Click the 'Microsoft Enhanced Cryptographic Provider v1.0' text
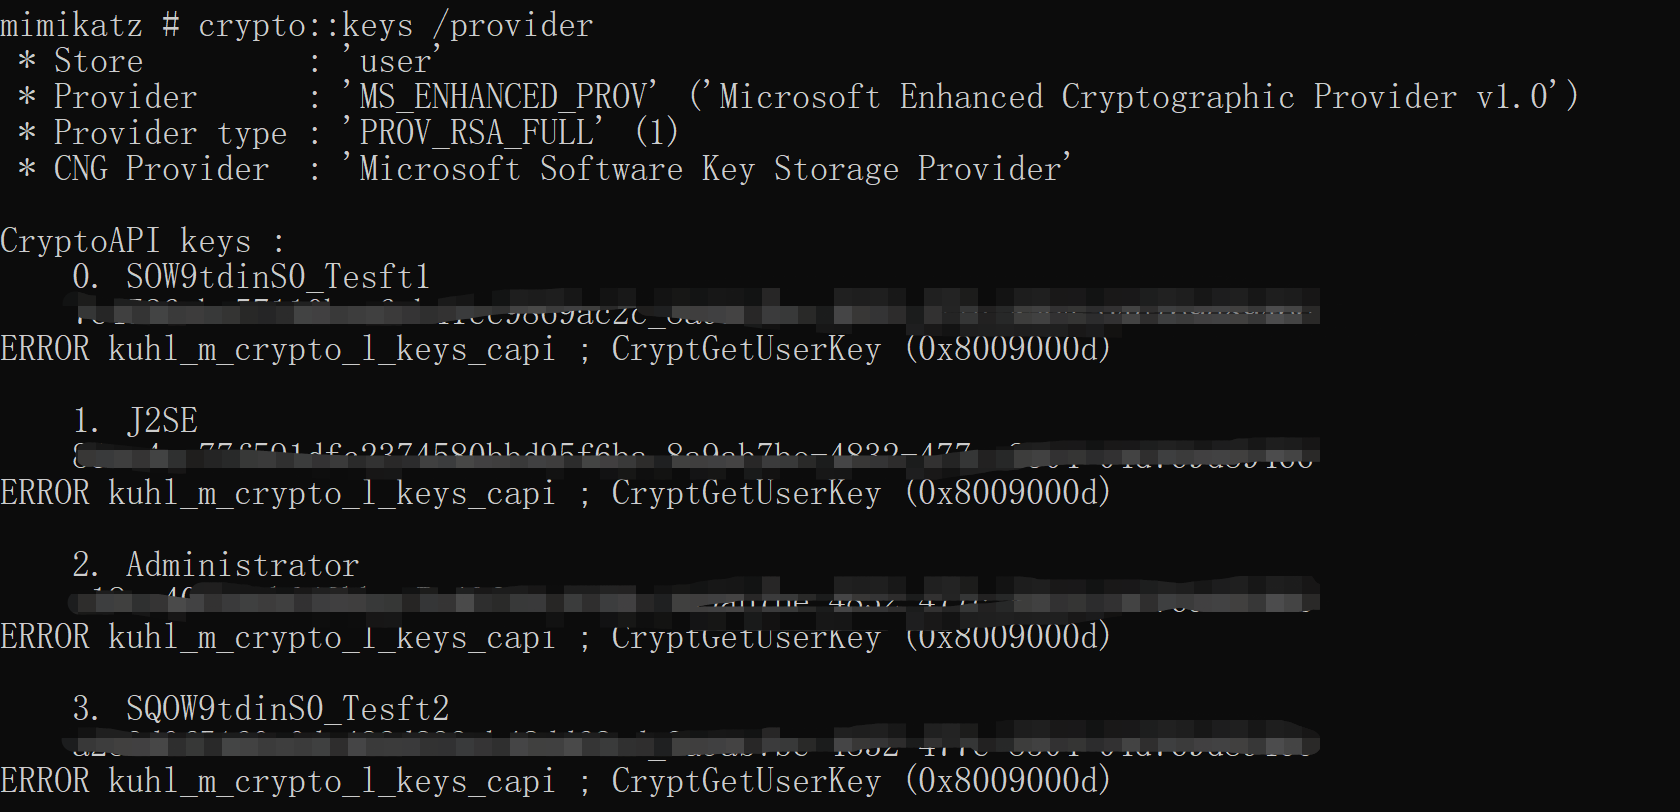The width and height of the screenshot is (1680, 812). pyautogui.click(x=1134, y=97)
